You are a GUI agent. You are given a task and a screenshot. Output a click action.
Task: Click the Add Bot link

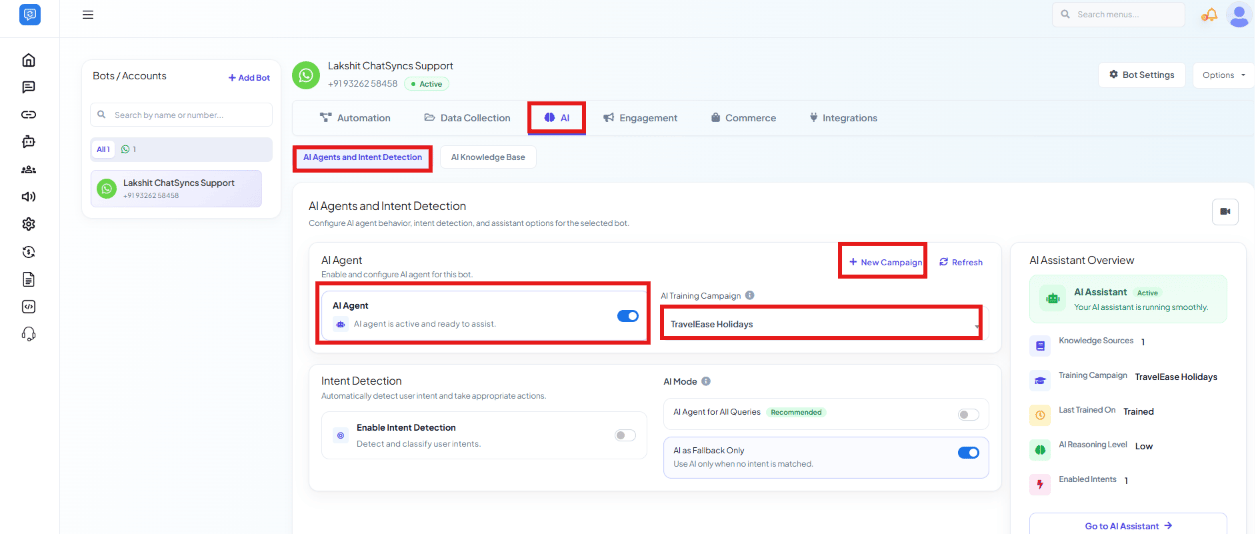[x=249, y=77]
